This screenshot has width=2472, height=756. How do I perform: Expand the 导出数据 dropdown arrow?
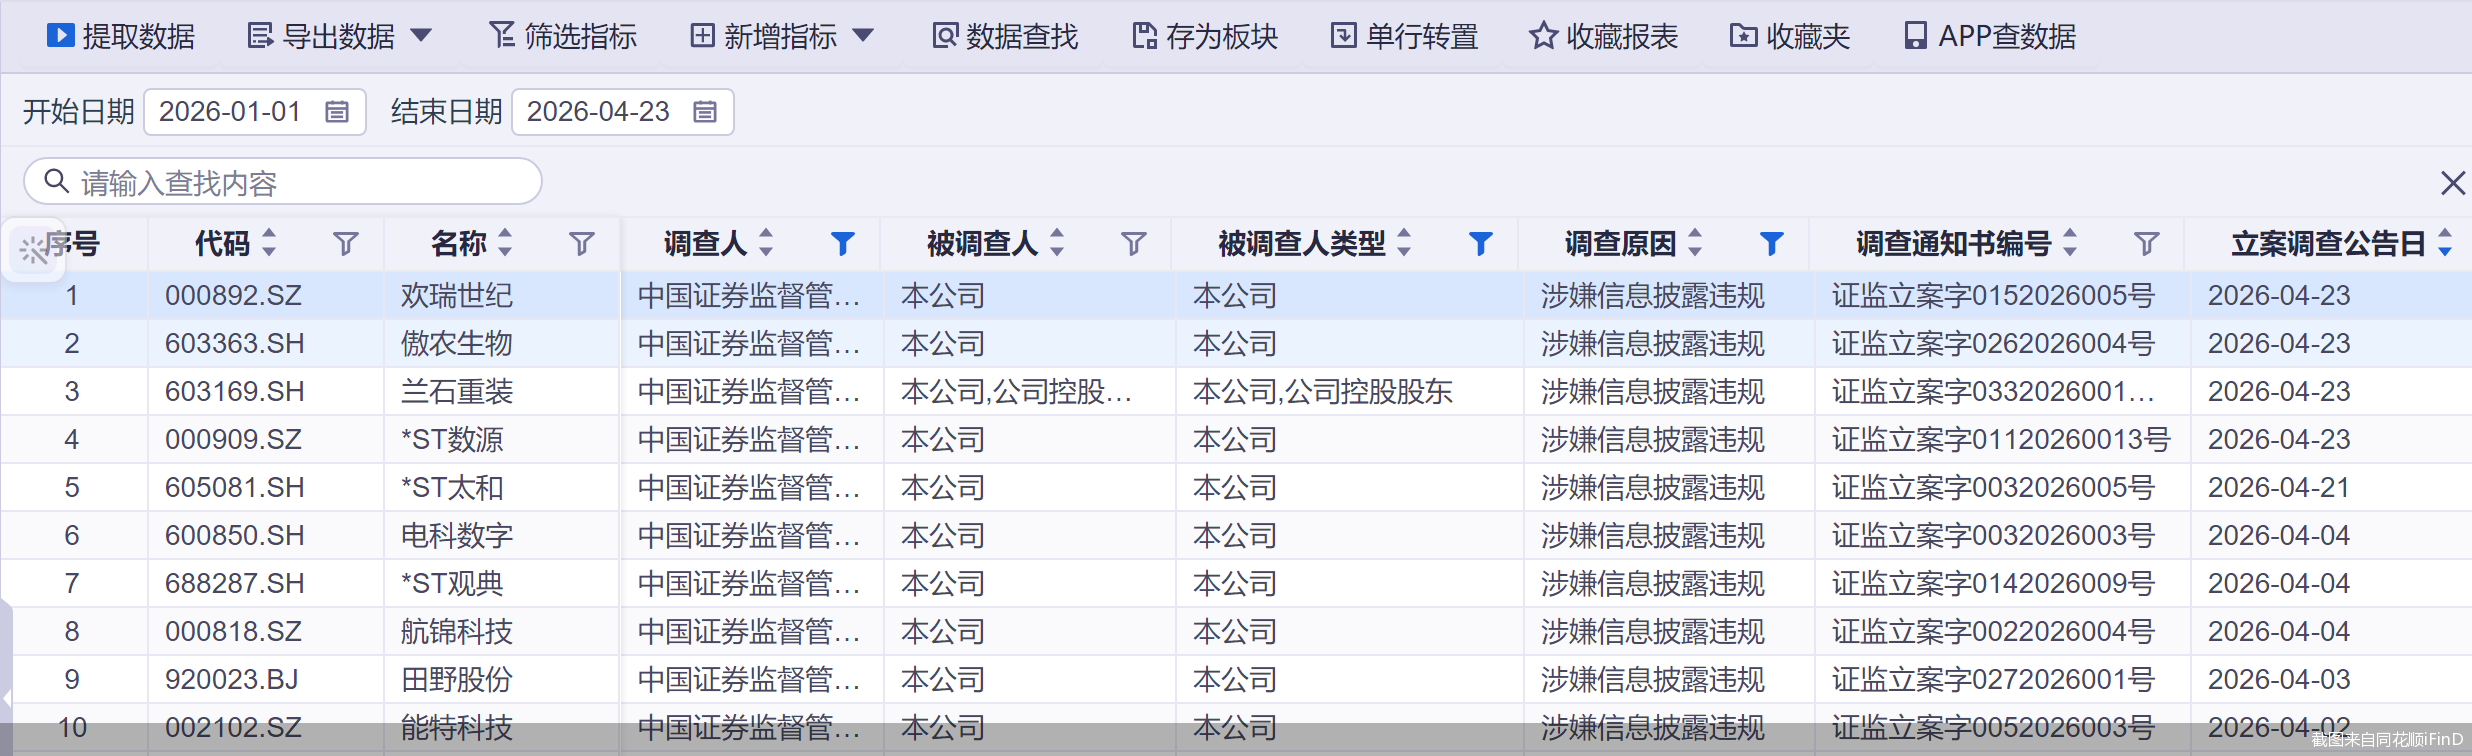(422, 36)
